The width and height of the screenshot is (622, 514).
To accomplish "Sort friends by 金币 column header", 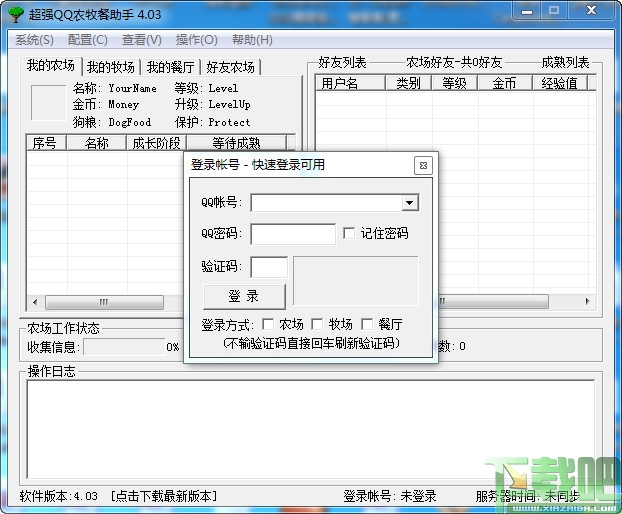I will tap(505, 83).
